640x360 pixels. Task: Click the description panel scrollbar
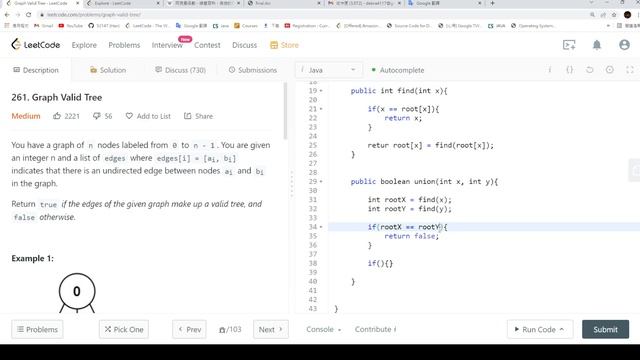tap(285, 110)
